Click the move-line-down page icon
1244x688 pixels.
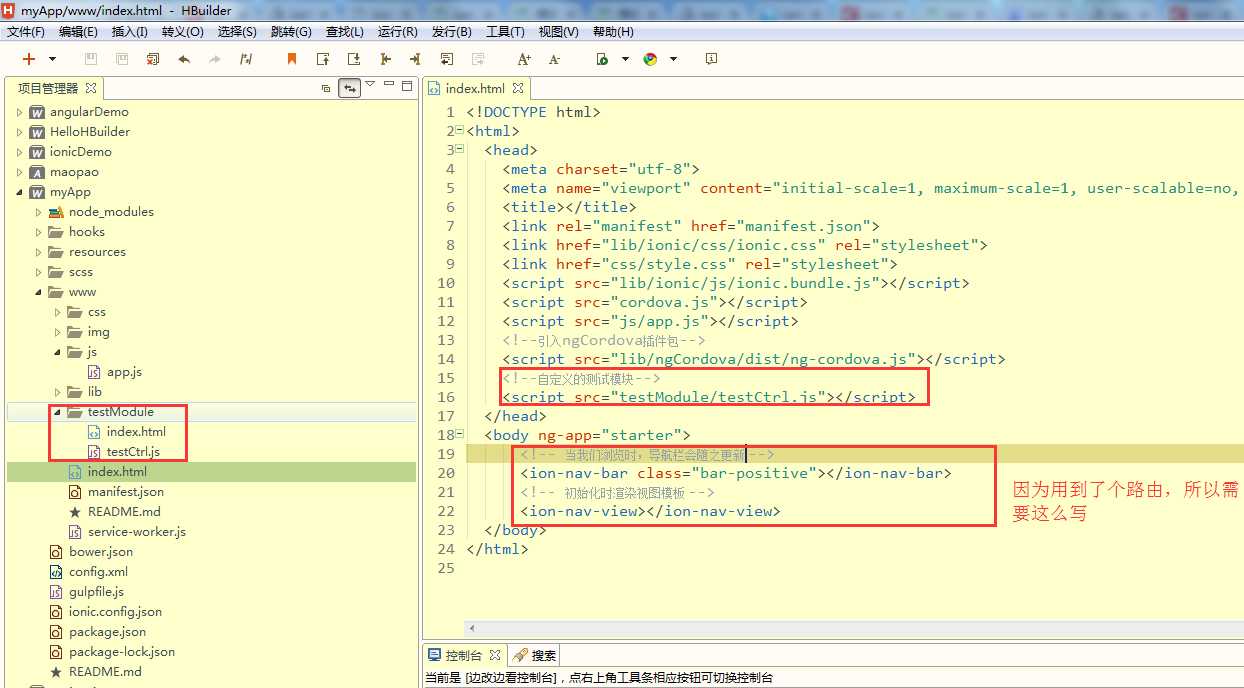[x=354, y=59]
